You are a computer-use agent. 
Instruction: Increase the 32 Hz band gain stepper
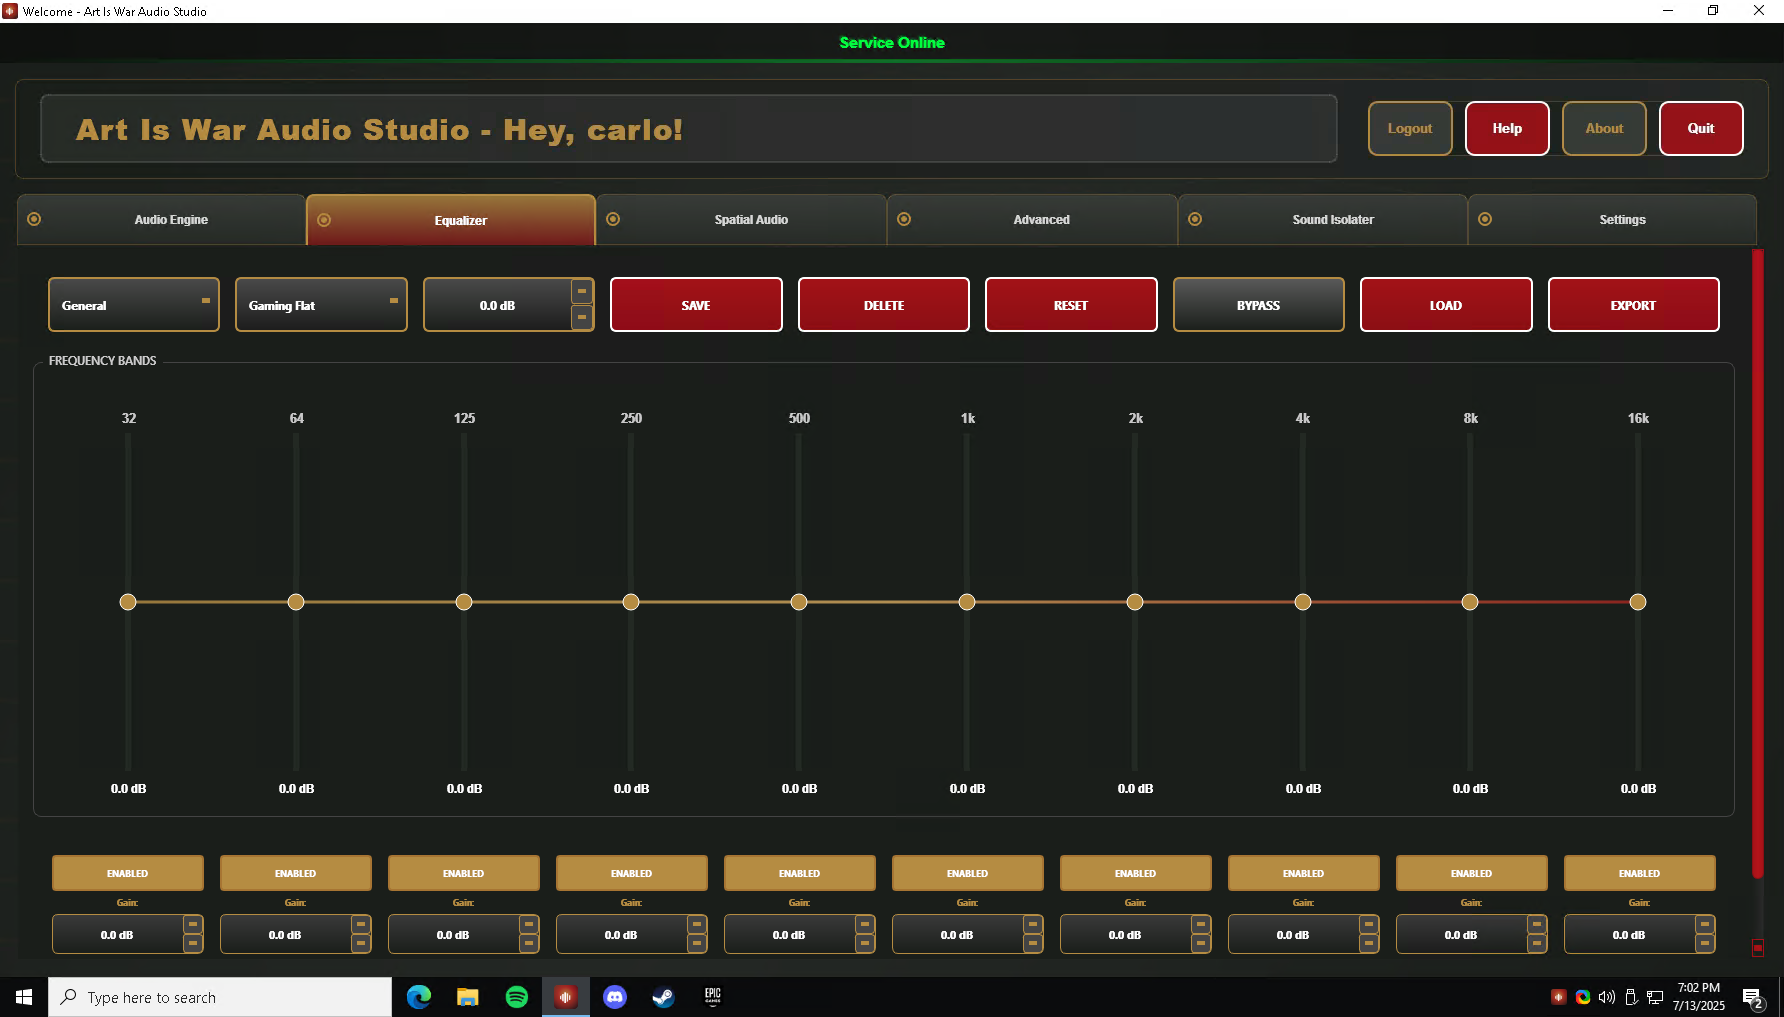(x=193, y=925)
